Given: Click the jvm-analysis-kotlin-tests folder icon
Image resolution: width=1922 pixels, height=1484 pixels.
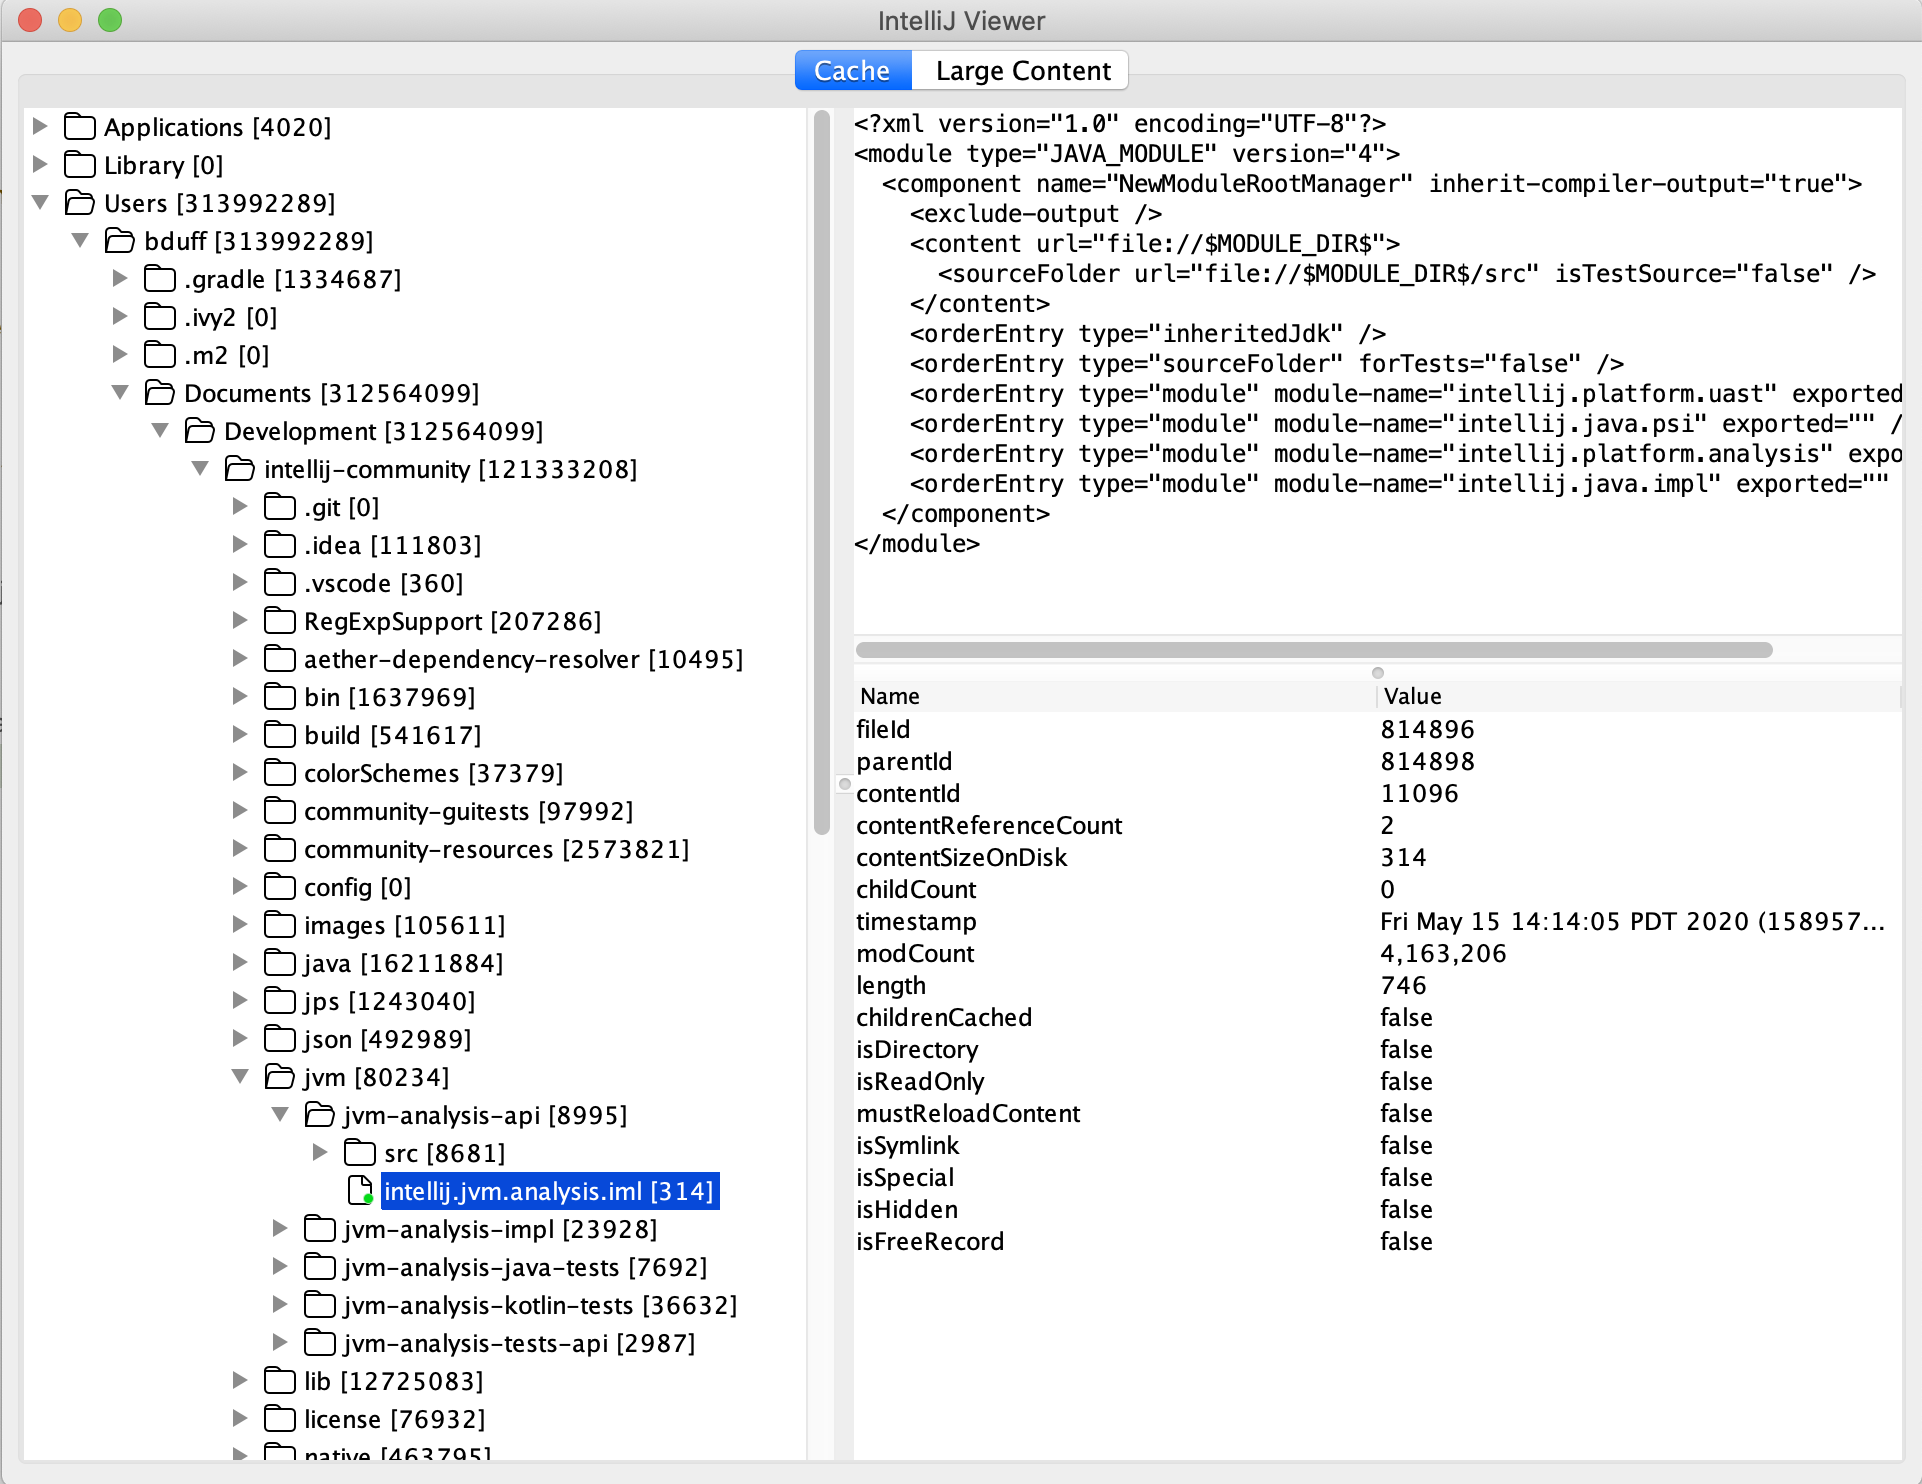Looking at the screenshot, I should click(319, 1305).
